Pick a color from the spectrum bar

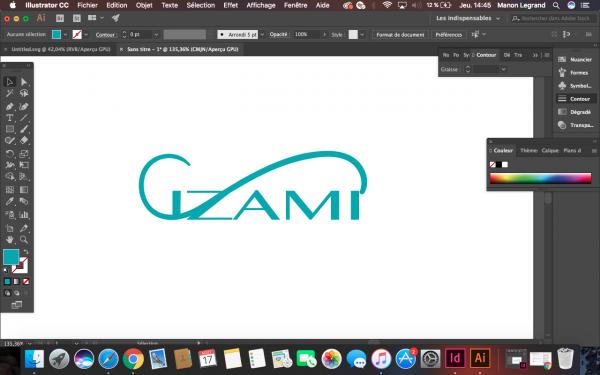(x=540, y=178)
